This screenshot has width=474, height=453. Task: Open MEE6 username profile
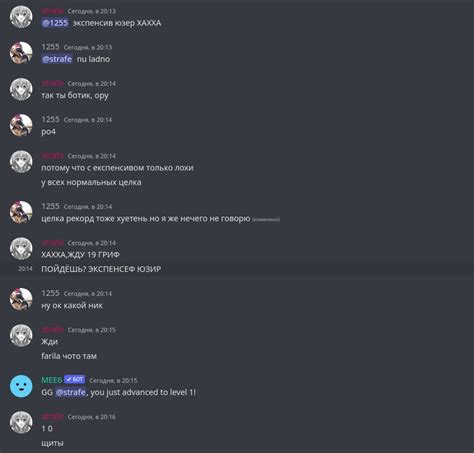click(x=52, y=380)
